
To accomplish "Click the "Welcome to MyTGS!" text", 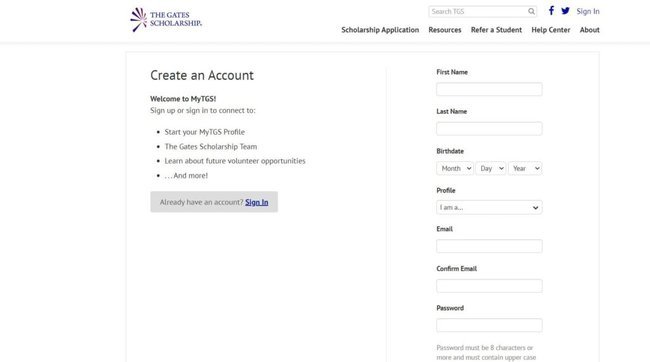I will click(183, 99).
